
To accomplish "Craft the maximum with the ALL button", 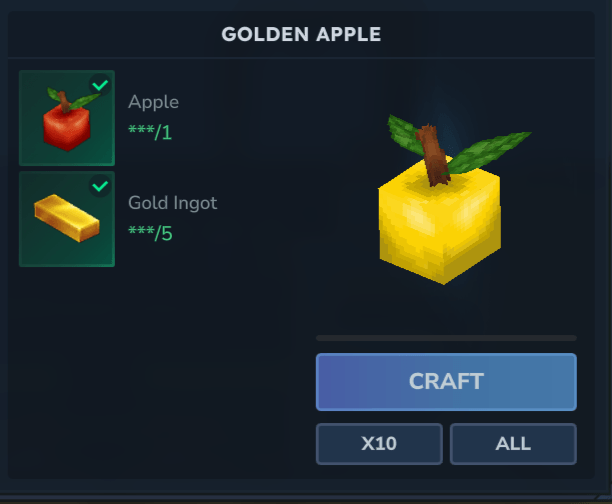I will 513,444.
